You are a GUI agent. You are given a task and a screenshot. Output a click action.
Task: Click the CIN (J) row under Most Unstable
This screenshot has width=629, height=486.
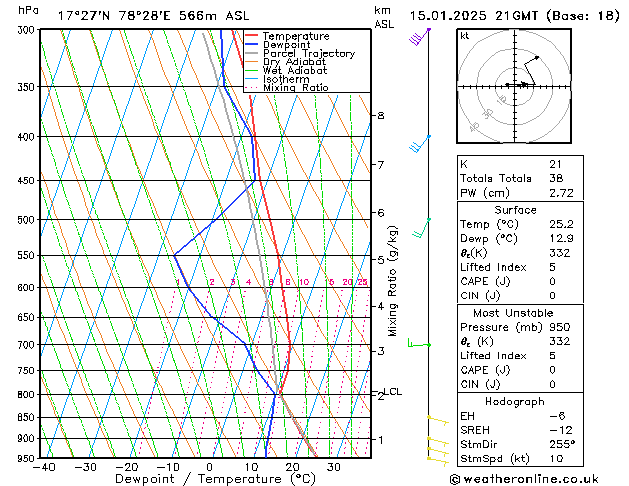click(x=520, y=384)
